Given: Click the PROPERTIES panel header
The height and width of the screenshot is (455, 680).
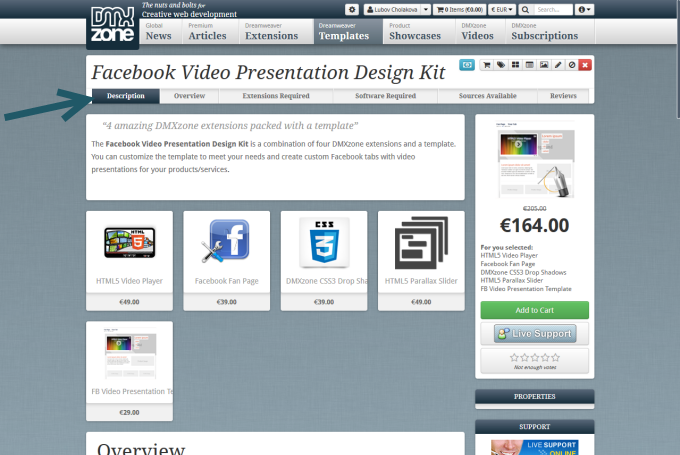Looking at the screenshot, I should tap(535, 396).
